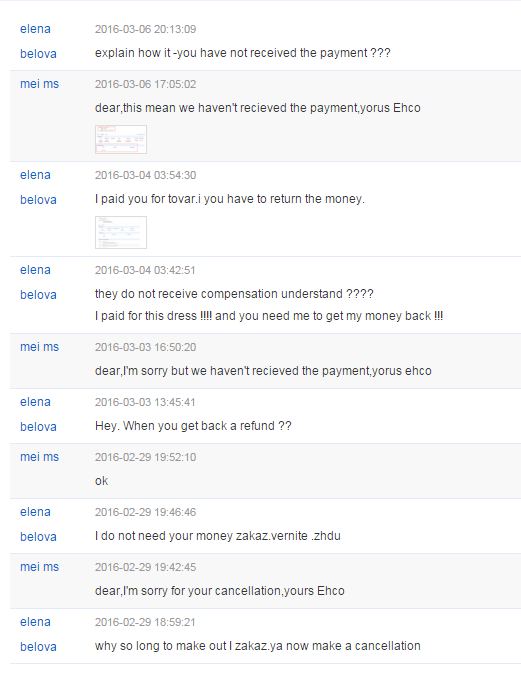Click mei ms name on 17:05:02 message

coord(39,84)
